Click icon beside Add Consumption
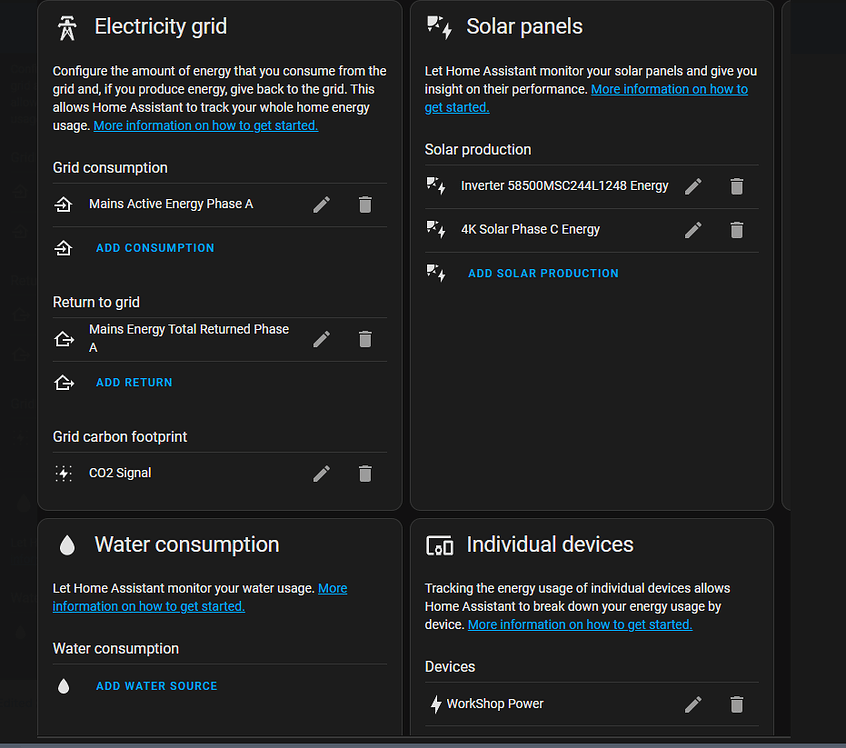Viewport: 846px width, 748px height. [64, 248]
